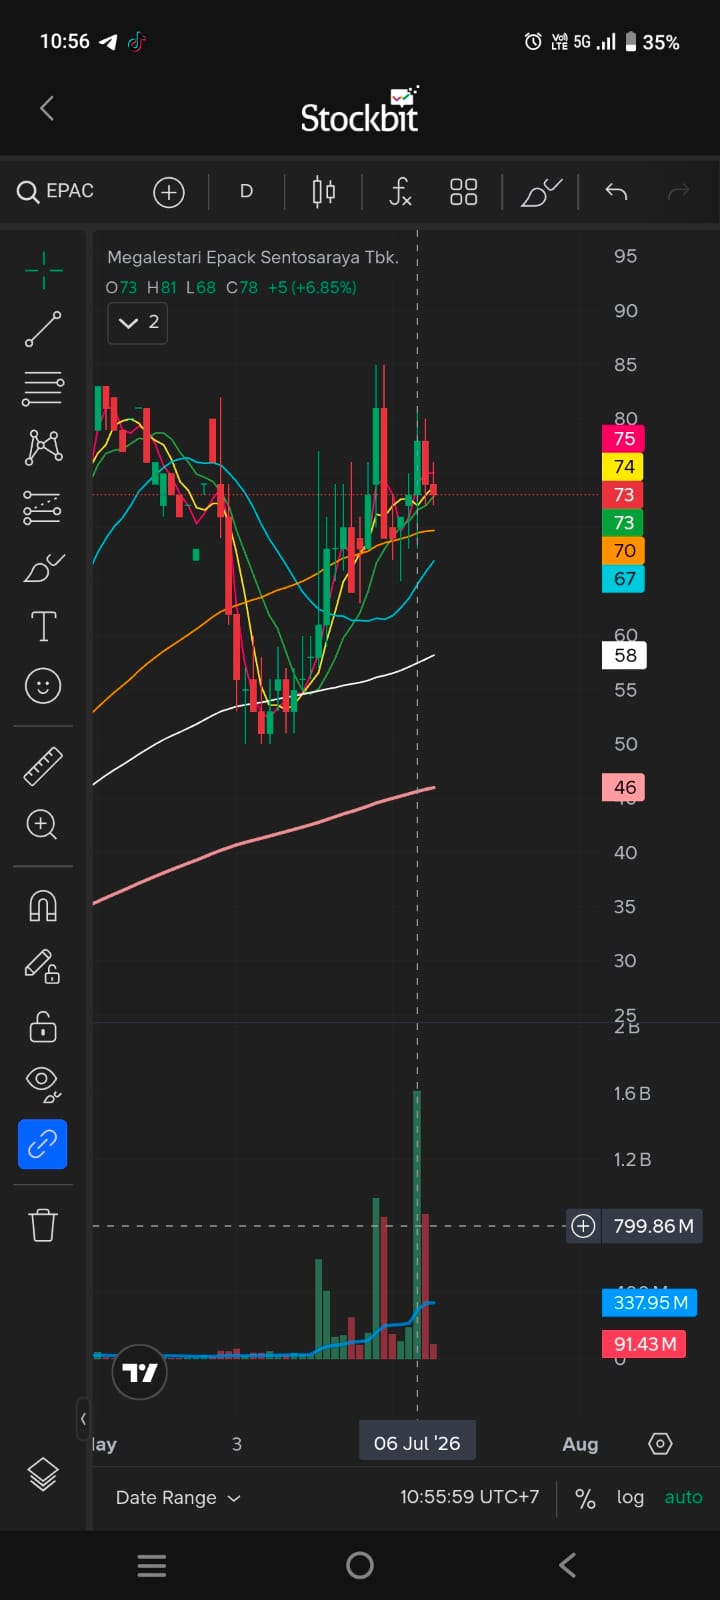The image size is (720, 1600).
Task: Toggle auto scale
Action: (x=683, y=1497)
